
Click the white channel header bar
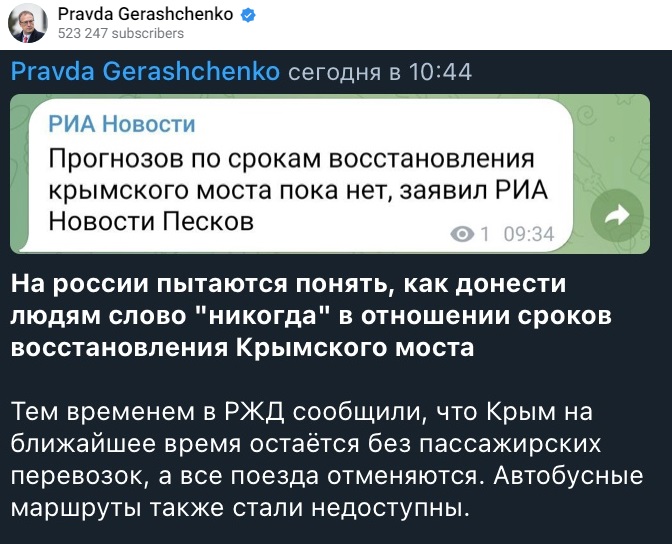[336, 24]
